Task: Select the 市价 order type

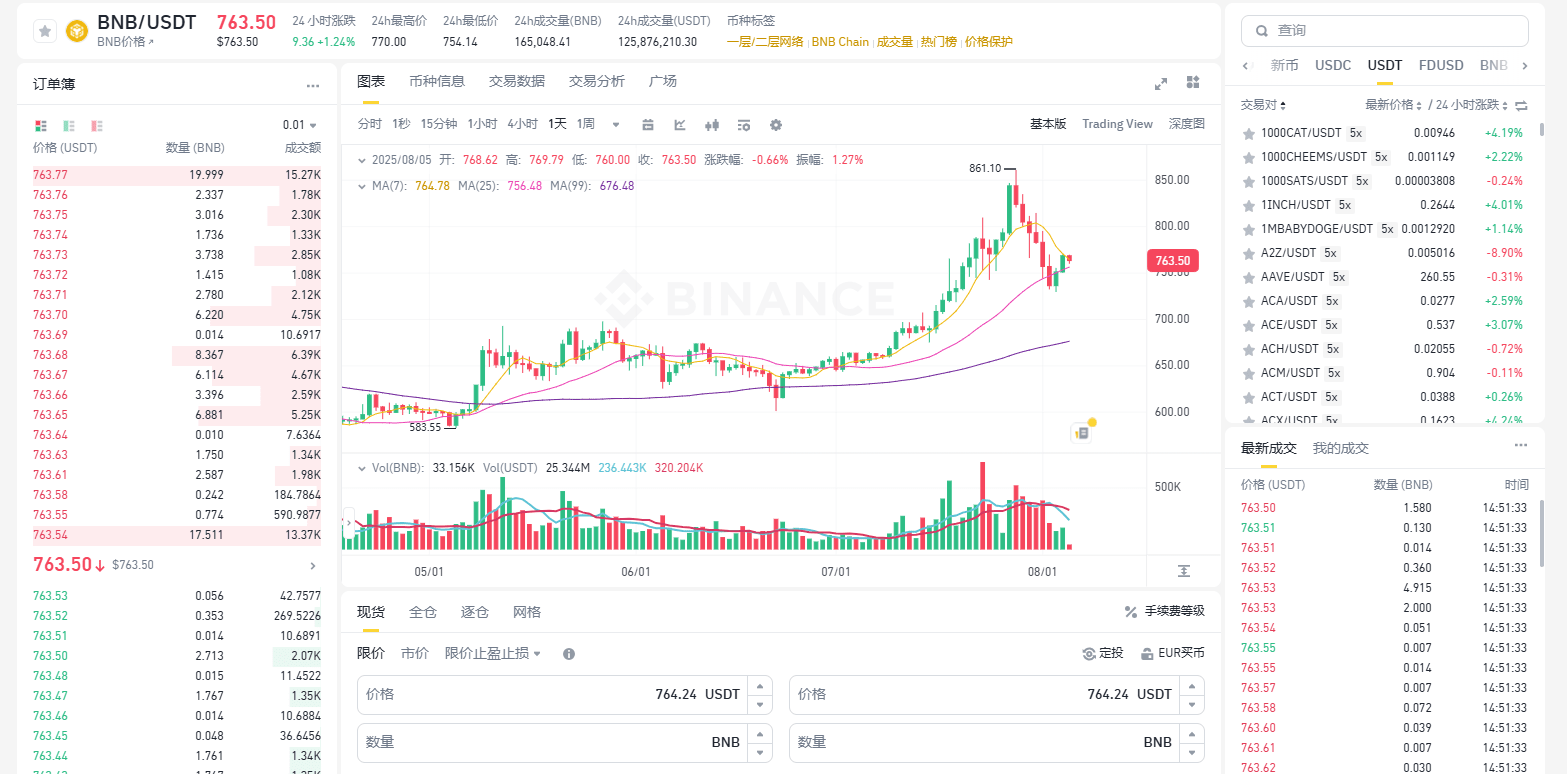Action: 415,653
